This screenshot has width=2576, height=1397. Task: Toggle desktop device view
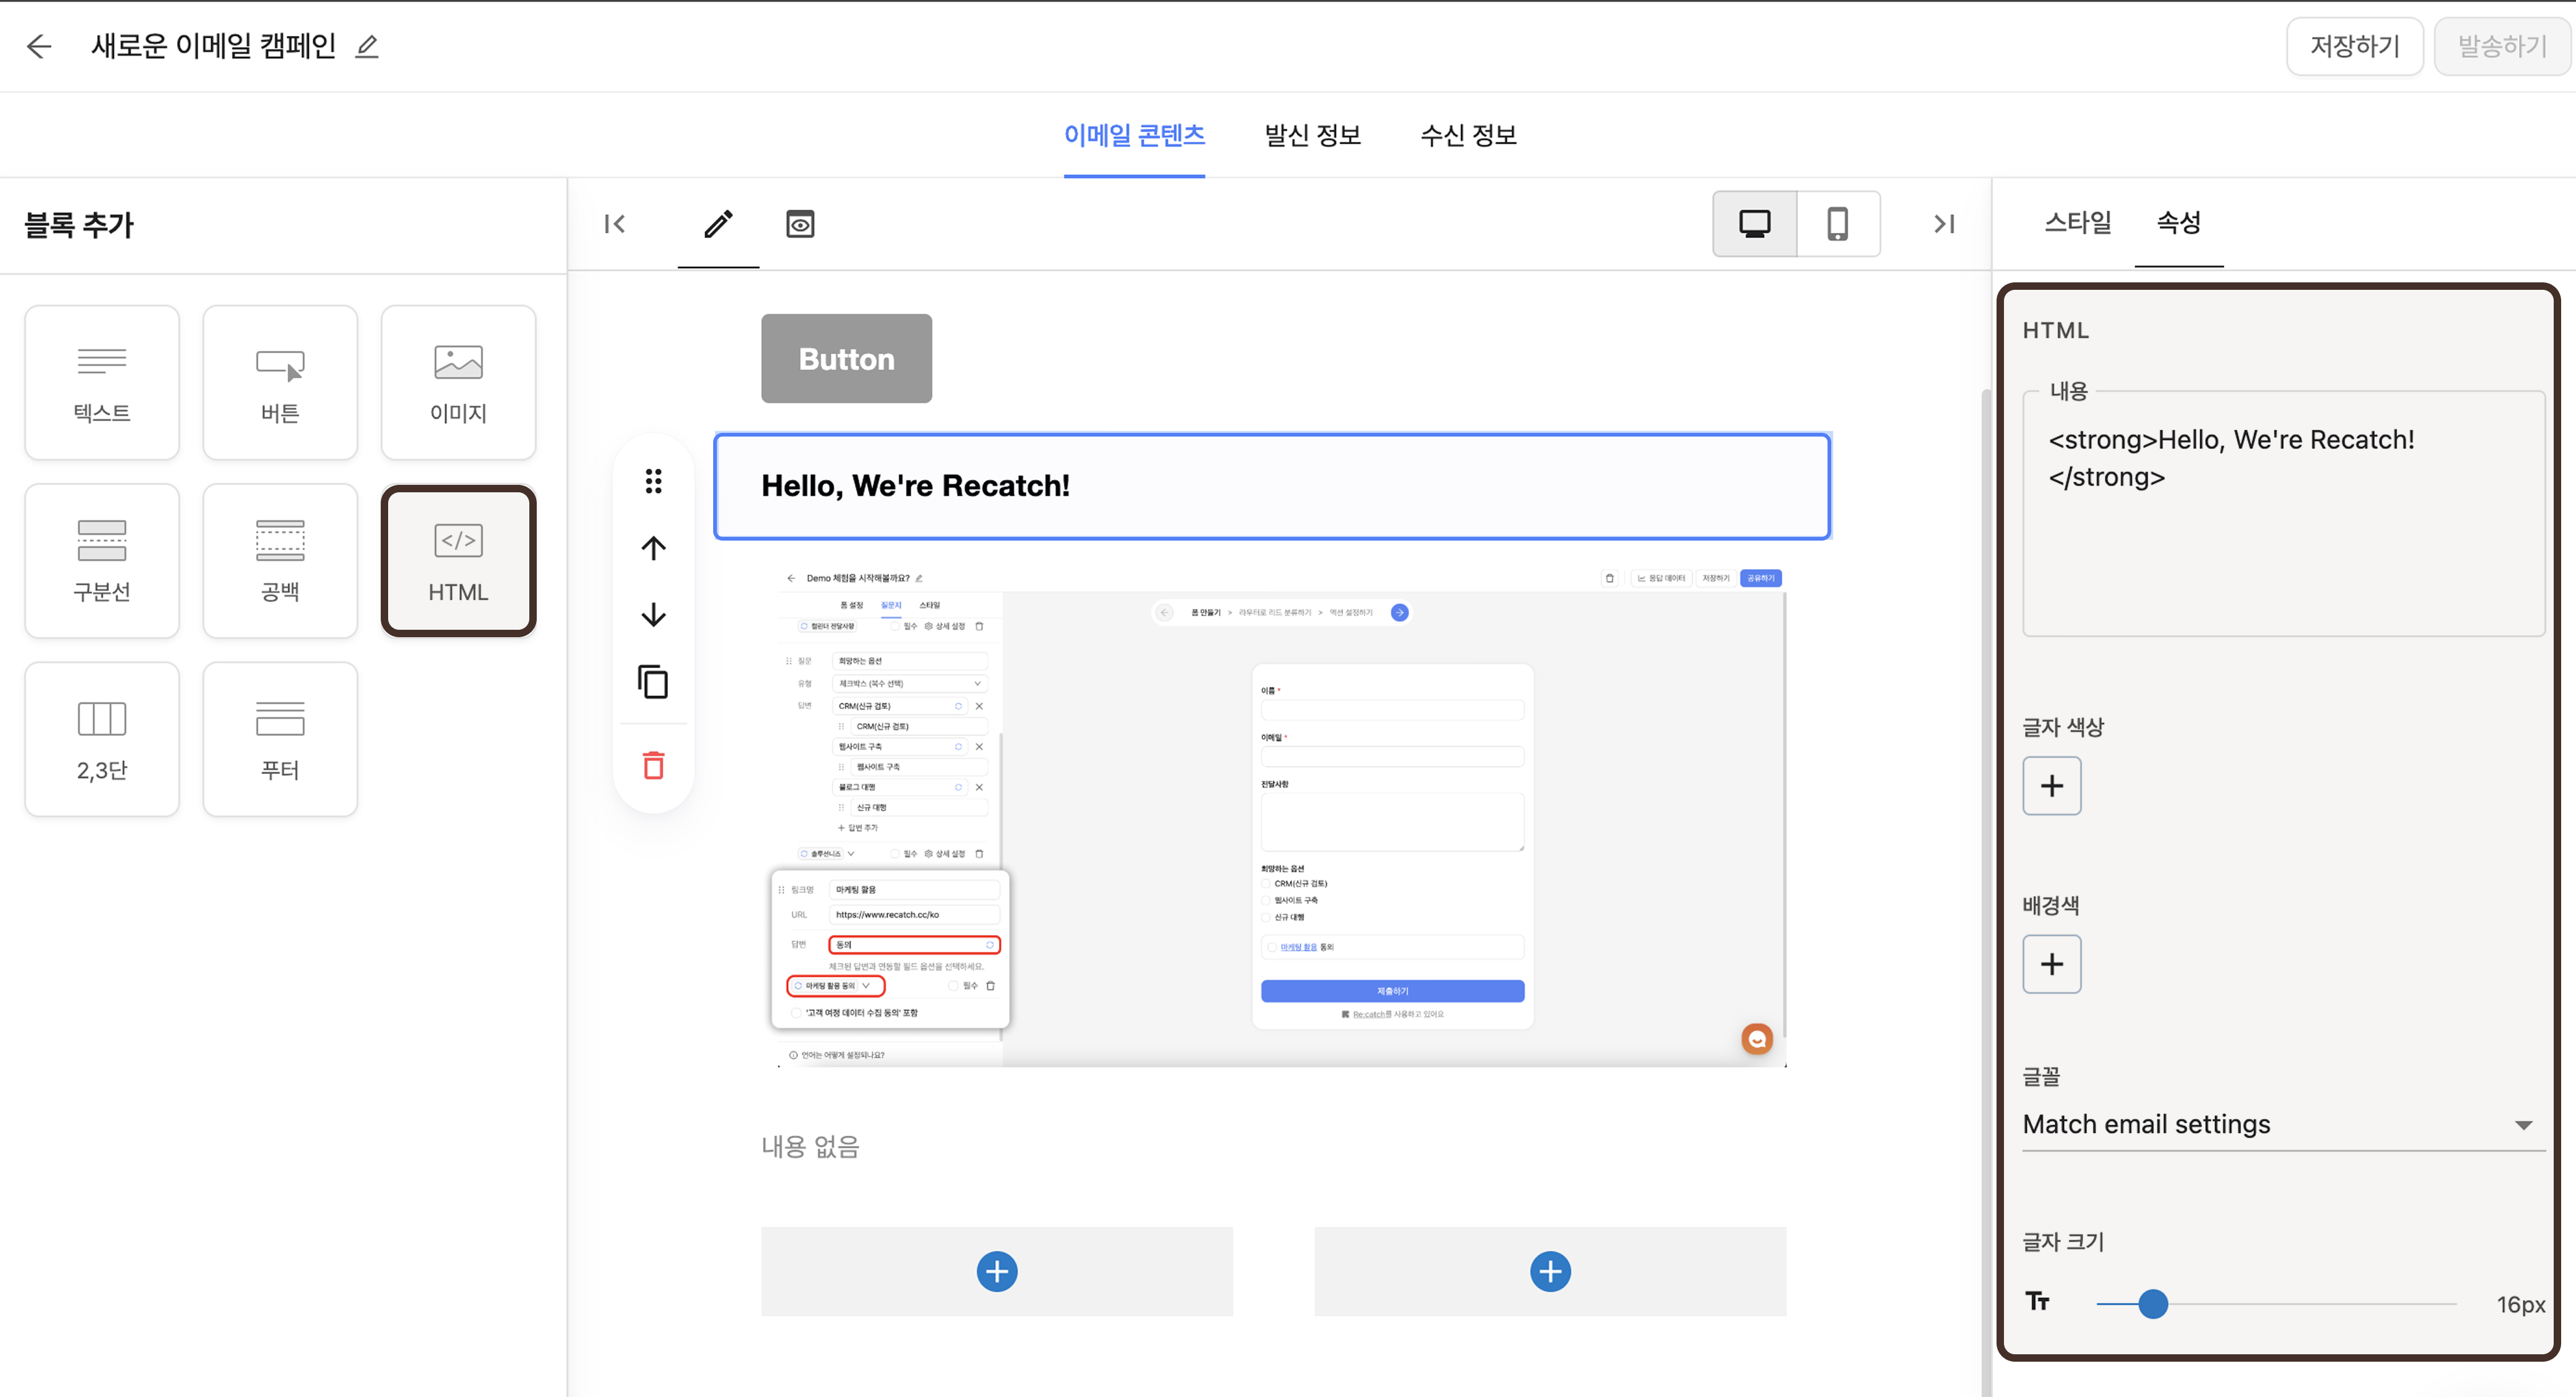pyautogui.click(x=1754, y=224)
